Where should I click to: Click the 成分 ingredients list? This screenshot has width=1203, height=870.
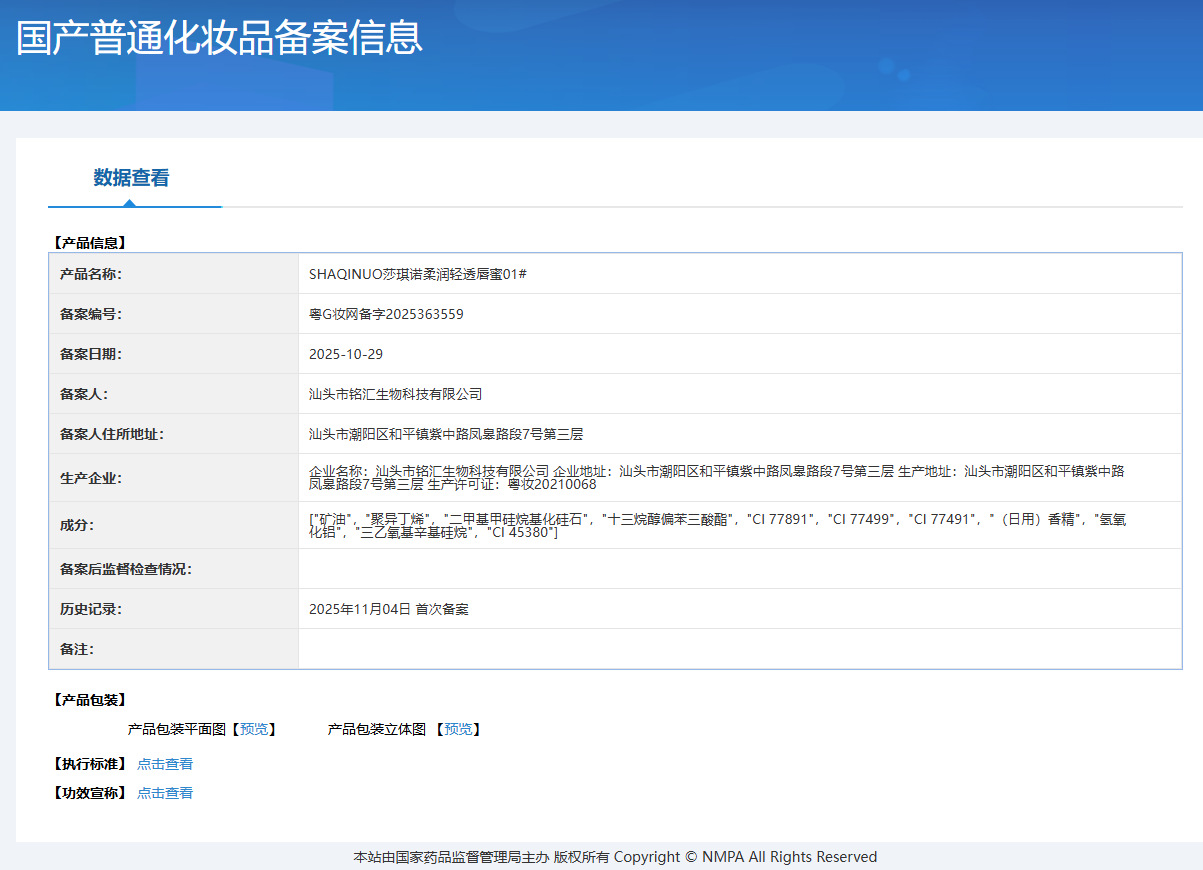click(717, 525)
